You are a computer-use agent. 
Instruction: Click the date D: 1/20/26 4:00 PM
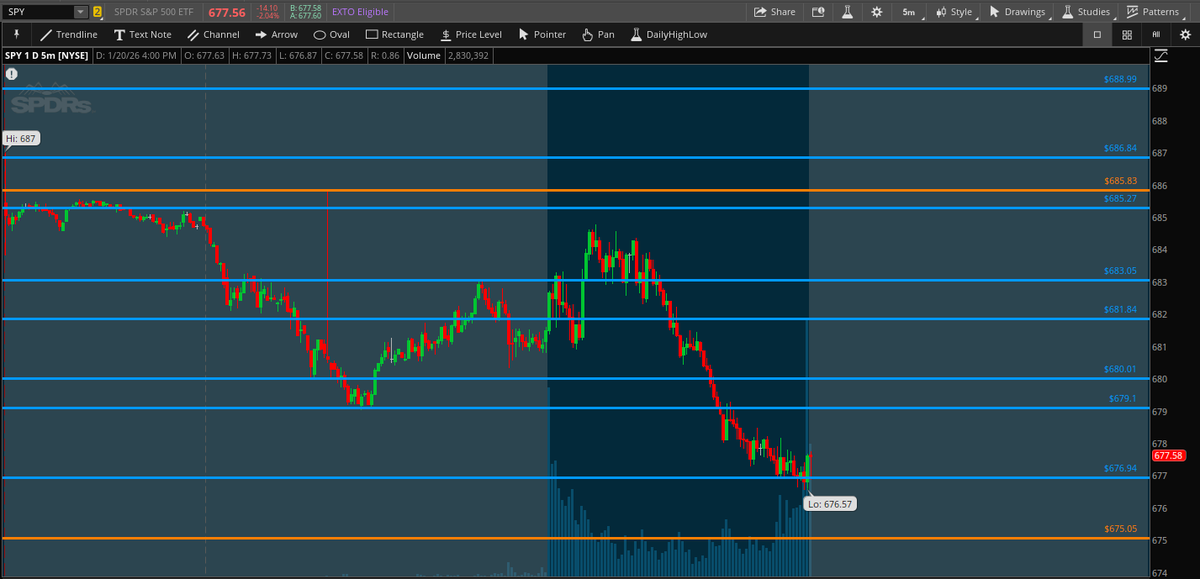(x=135, y=56)
